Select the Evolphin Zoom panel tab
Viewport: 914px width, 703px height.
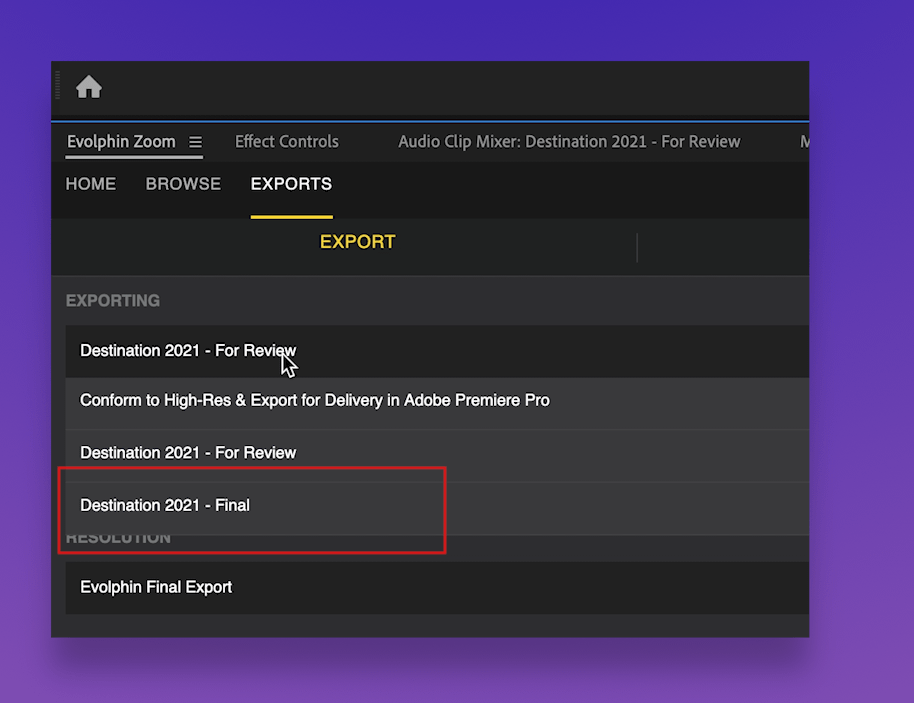coord(121,142)
